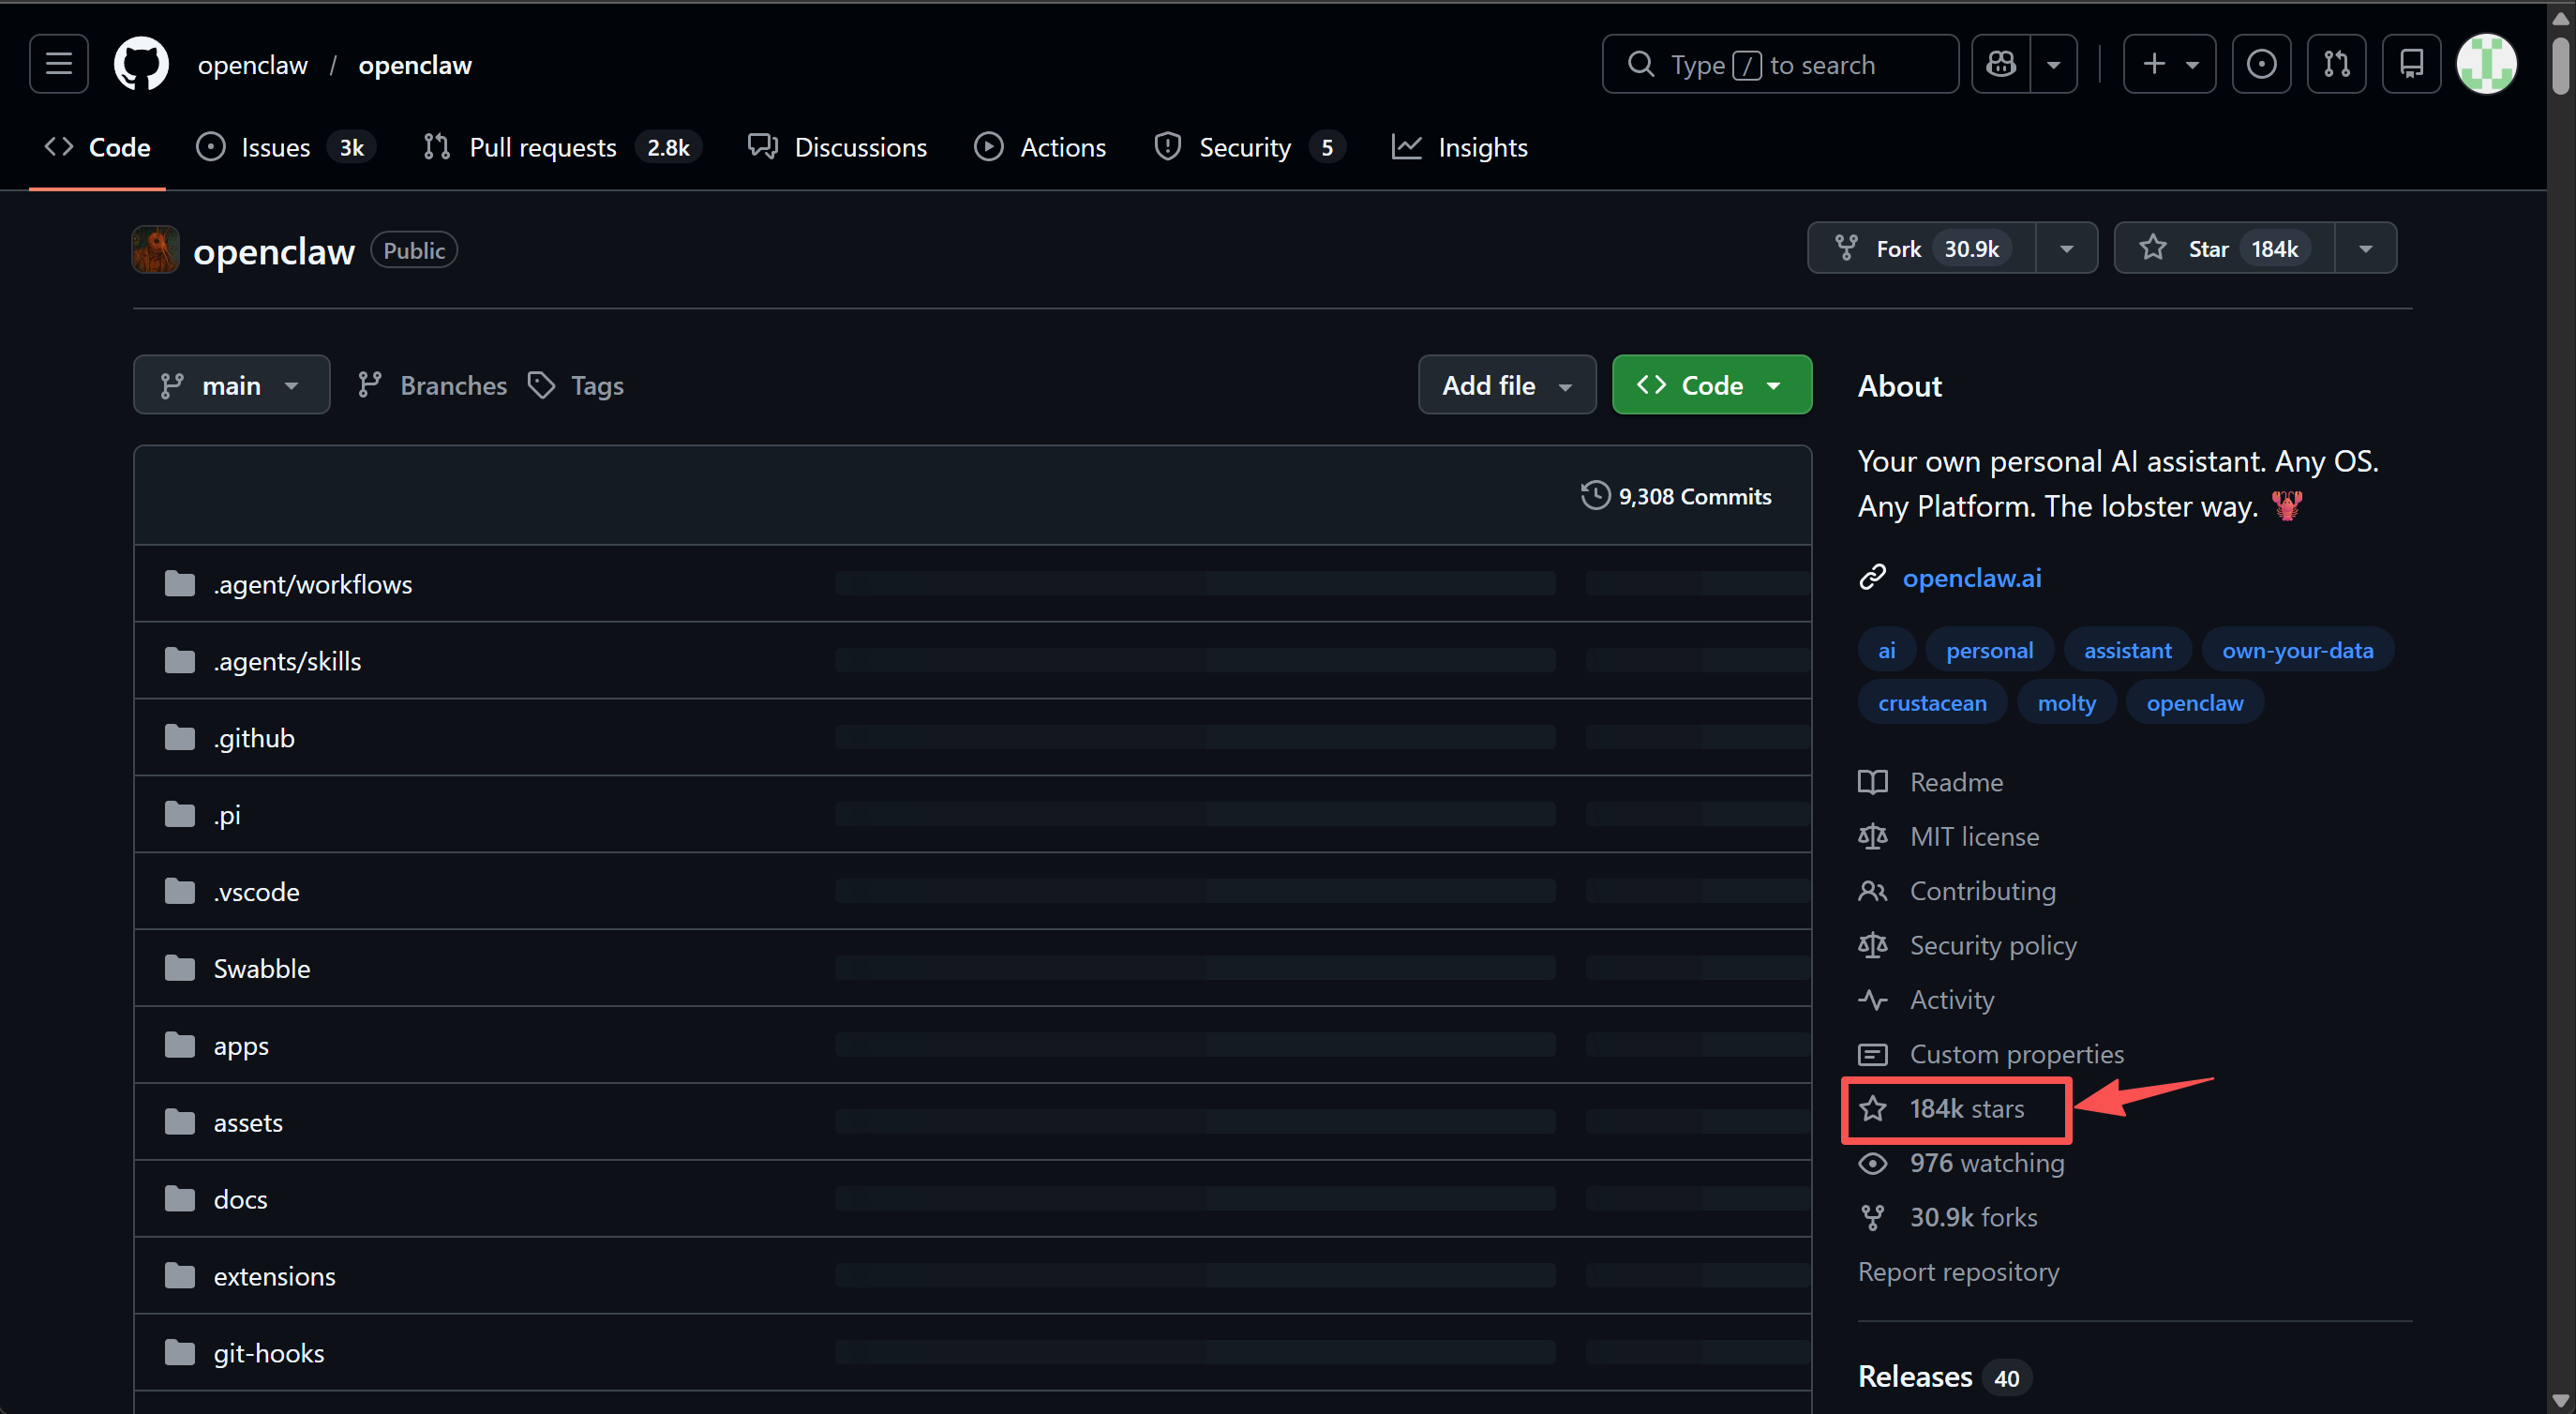This screenshot has height=1414, width=2576.
Task: Open the .pi folder
Action: tap(227, 815)
